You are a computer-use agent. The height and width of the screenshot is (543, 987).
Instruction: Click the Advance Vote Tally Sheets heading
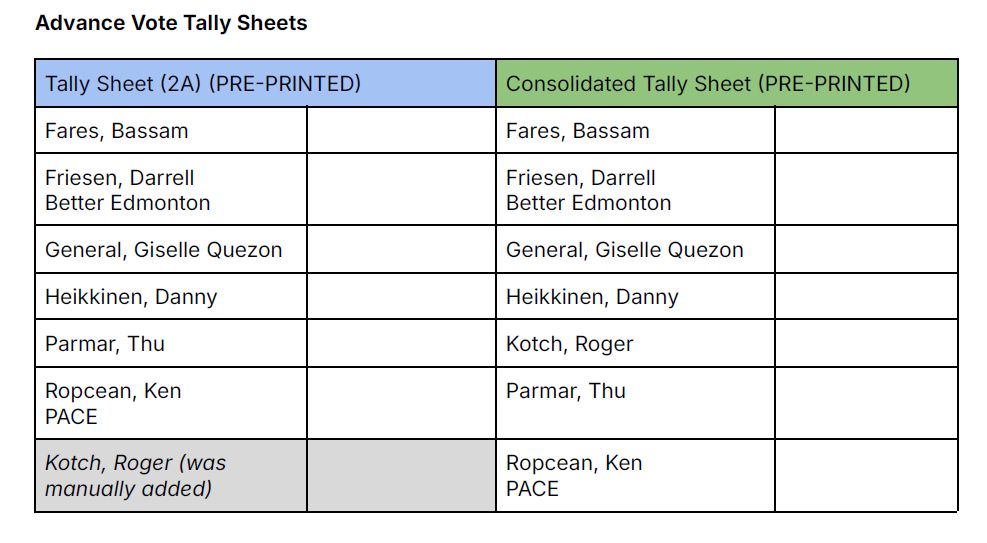(x=171, y=23)
